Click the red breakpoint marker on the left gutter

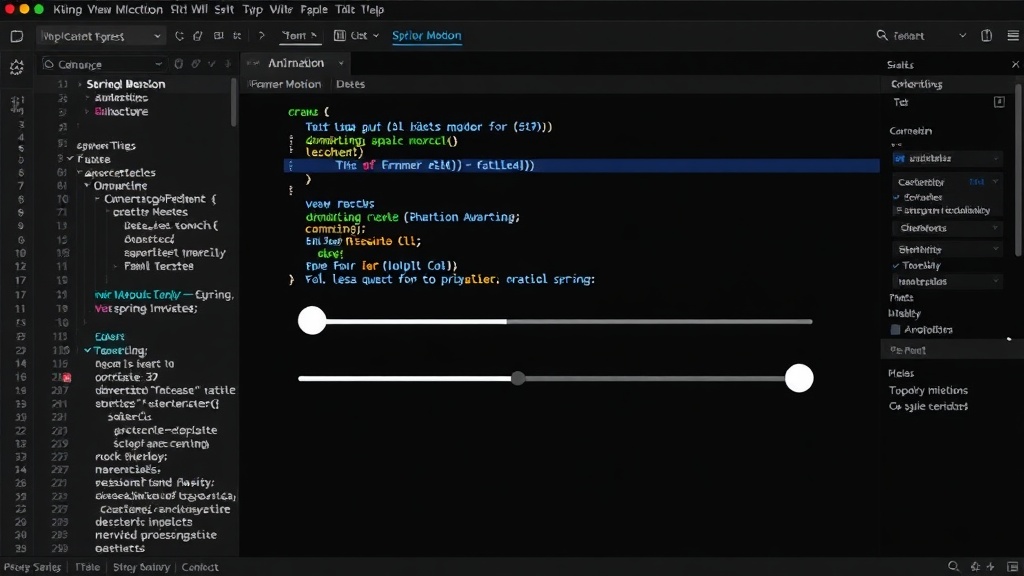(67, 377)
